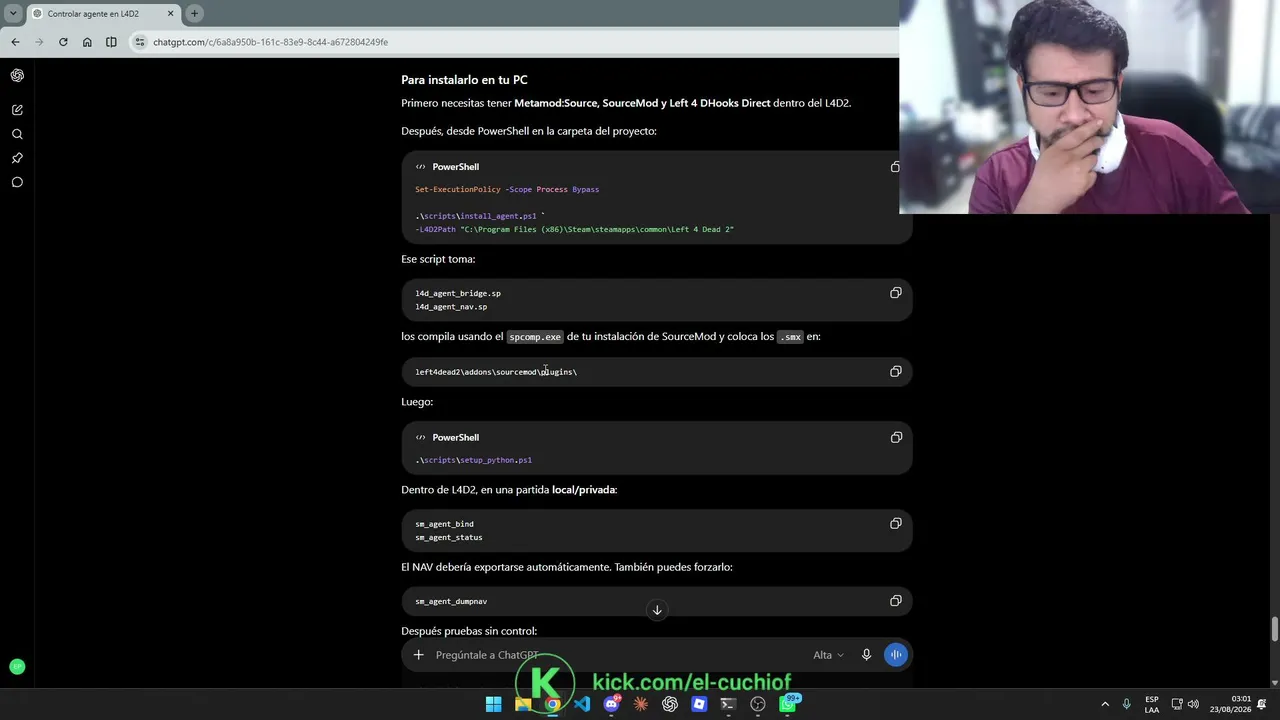Toggle the browser side panel
Screen dimensions: 1280x720
111,42
